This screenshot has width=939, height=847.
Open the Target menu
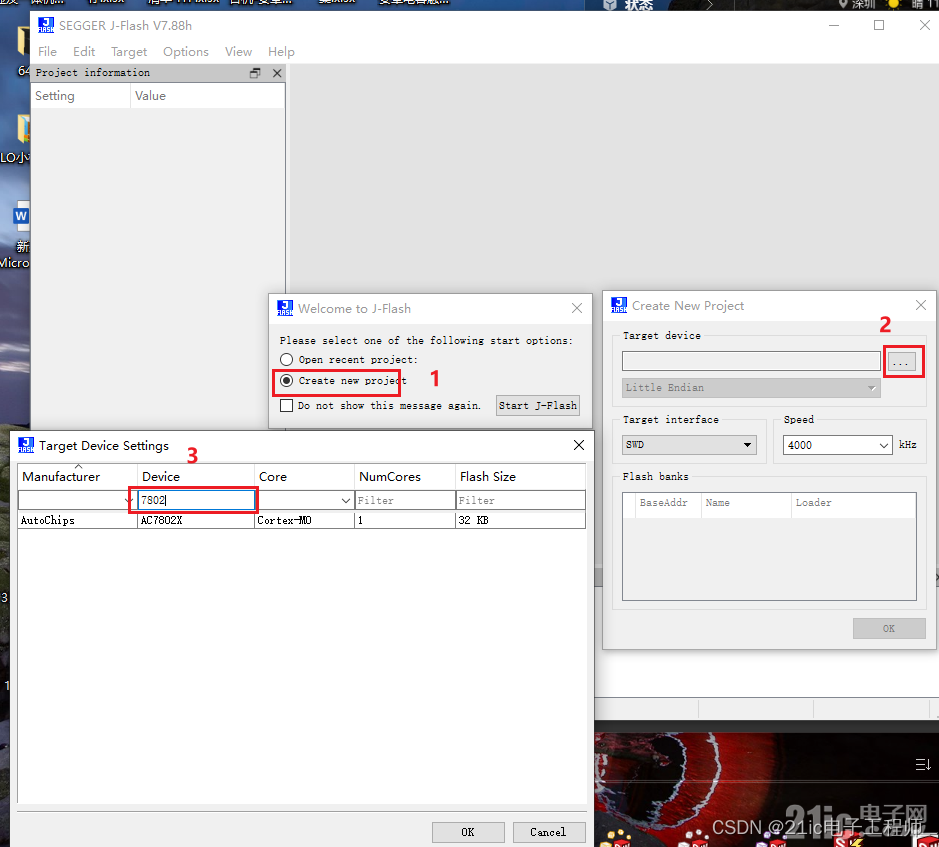point(129,52)
